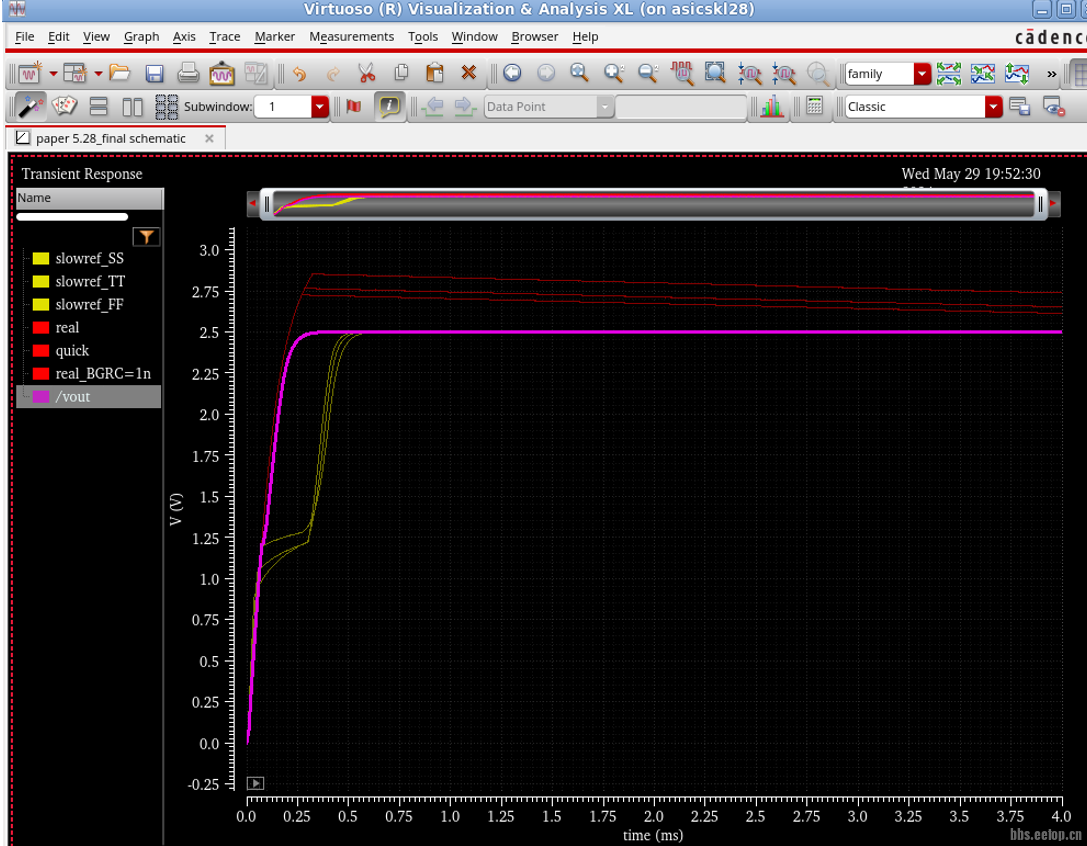The image size is (1087, 846).
Task: Click the magenta /vout color swatch
Action: (x=41, y=397)
